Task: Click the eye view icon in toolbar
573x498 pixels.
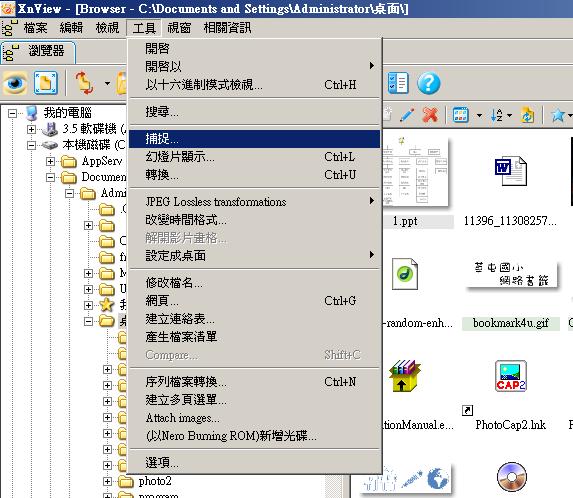Action: pyautogui.click(x=15, y=83)
